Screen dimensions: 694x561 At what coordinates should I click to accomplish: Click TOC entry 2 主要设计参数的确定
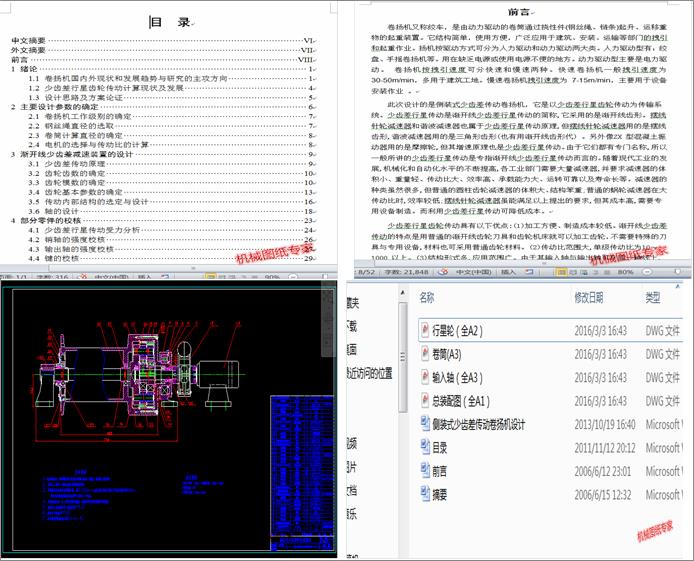55,107
